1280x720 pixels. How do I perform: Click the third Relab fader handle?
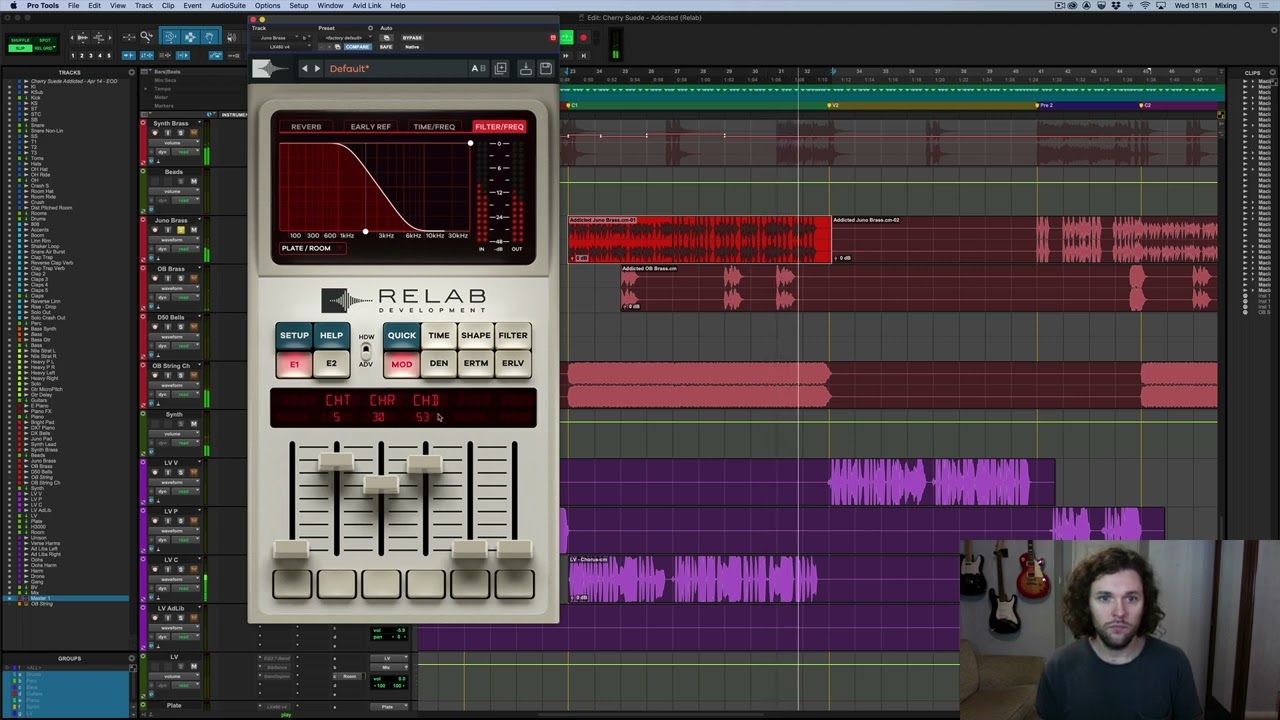pyautogui.click(x=380, y=485)
